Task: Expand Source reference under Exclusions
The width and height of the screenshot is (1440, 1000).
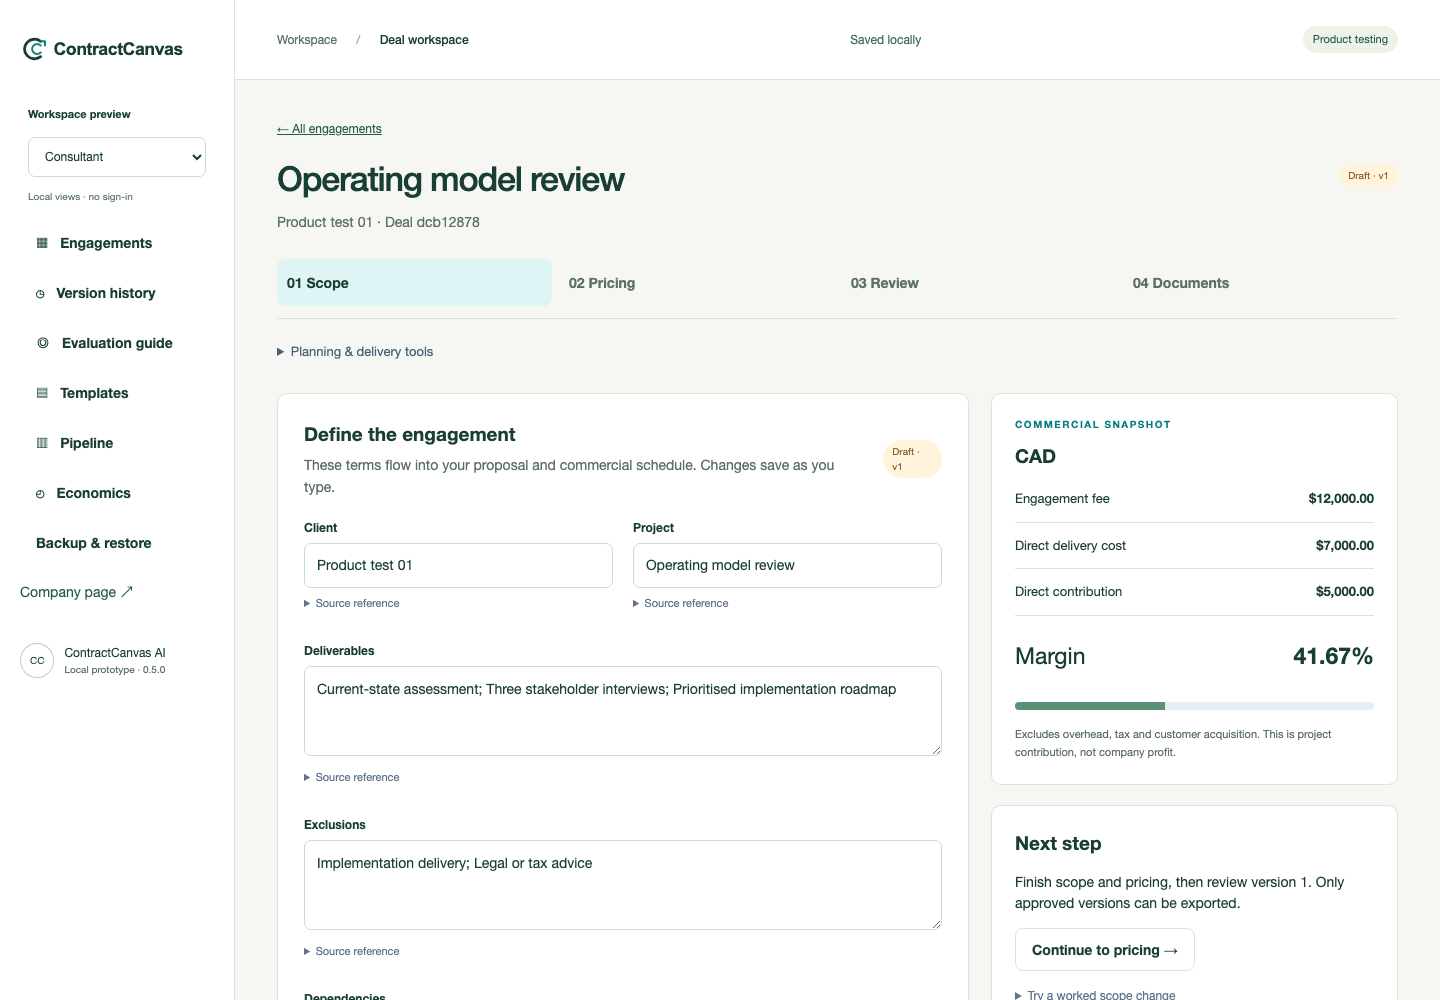Action: tap(352, 951)
